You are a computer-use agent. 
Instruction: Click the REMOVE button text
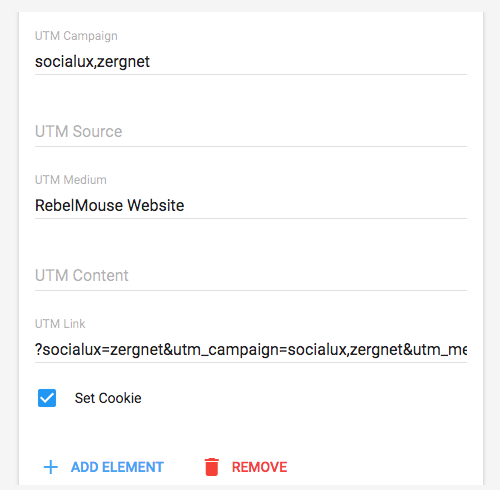pyautogui.click(x=259, y=467)
